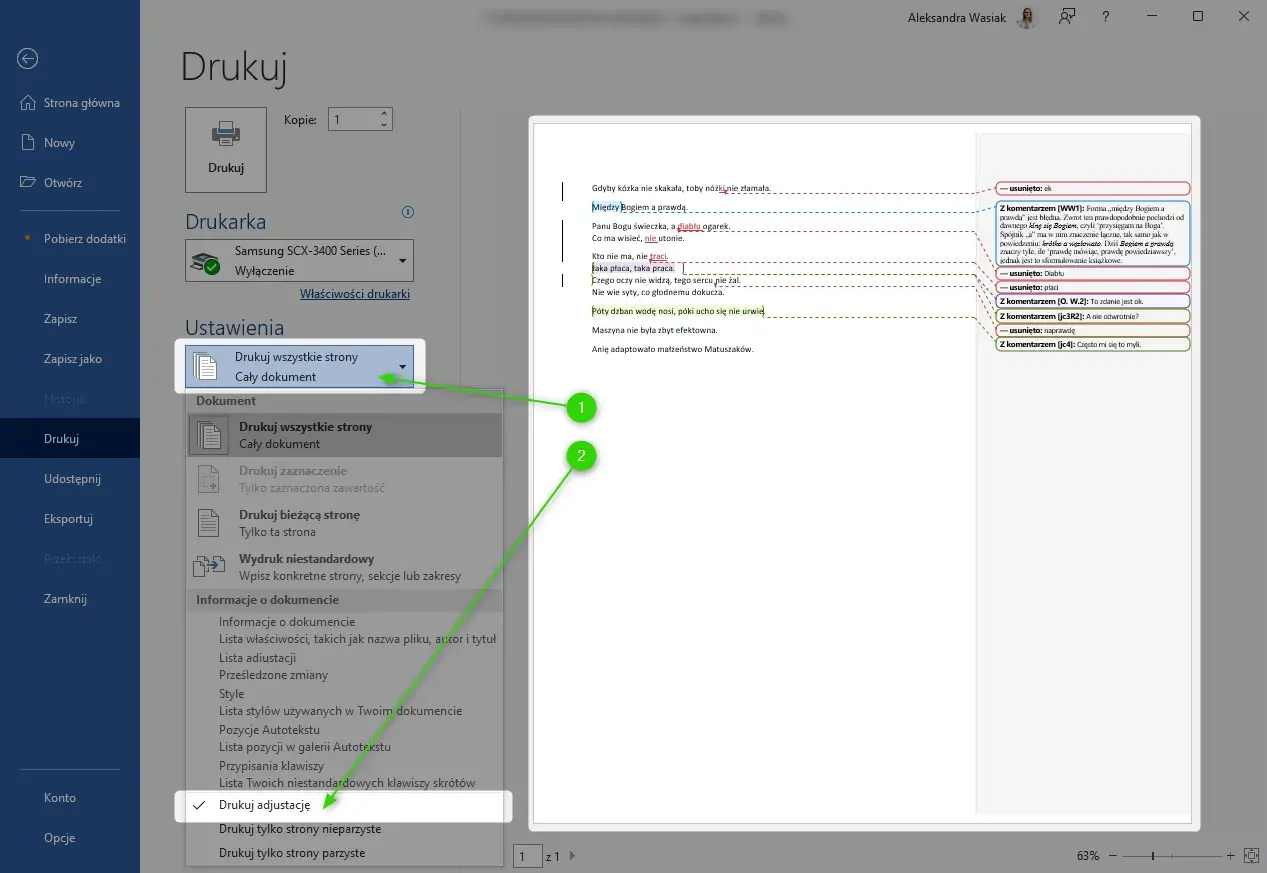Viewport: 1267px width, 873px height.
Task: Click zoom in plus button
Action: tap(1231, 856)
